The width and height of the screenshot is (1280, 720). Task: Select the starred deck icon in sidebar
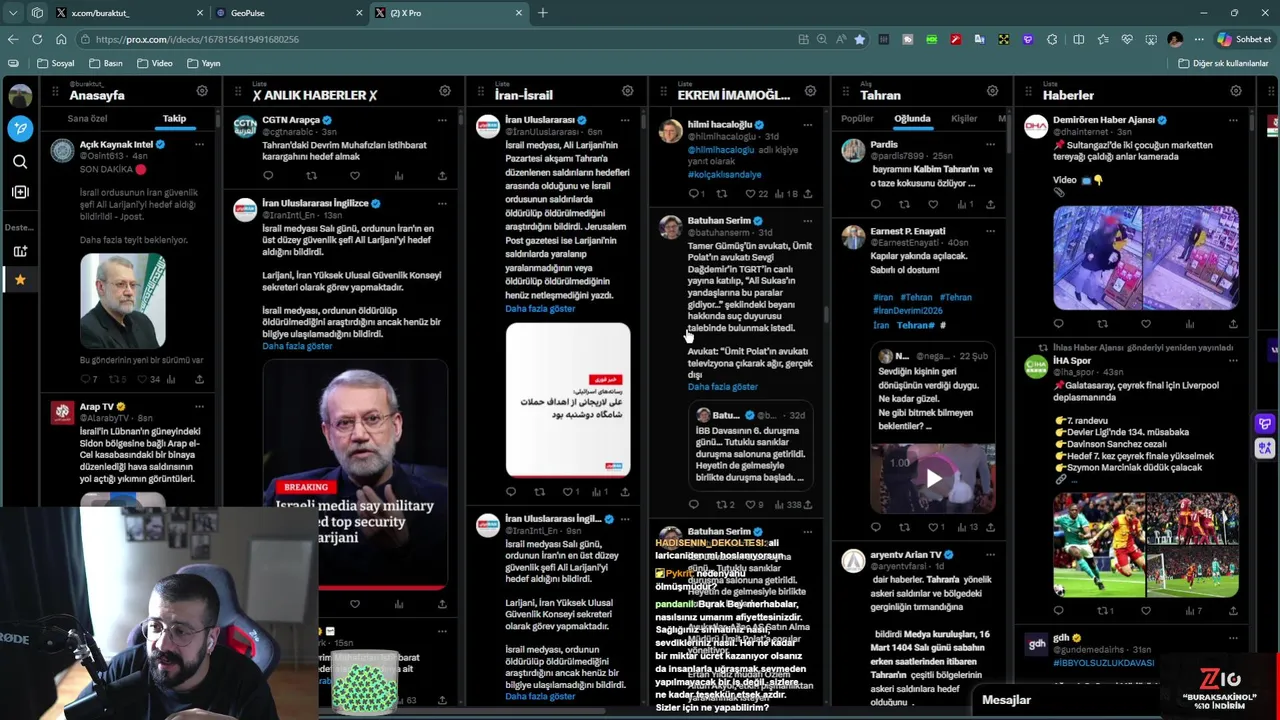20,280
